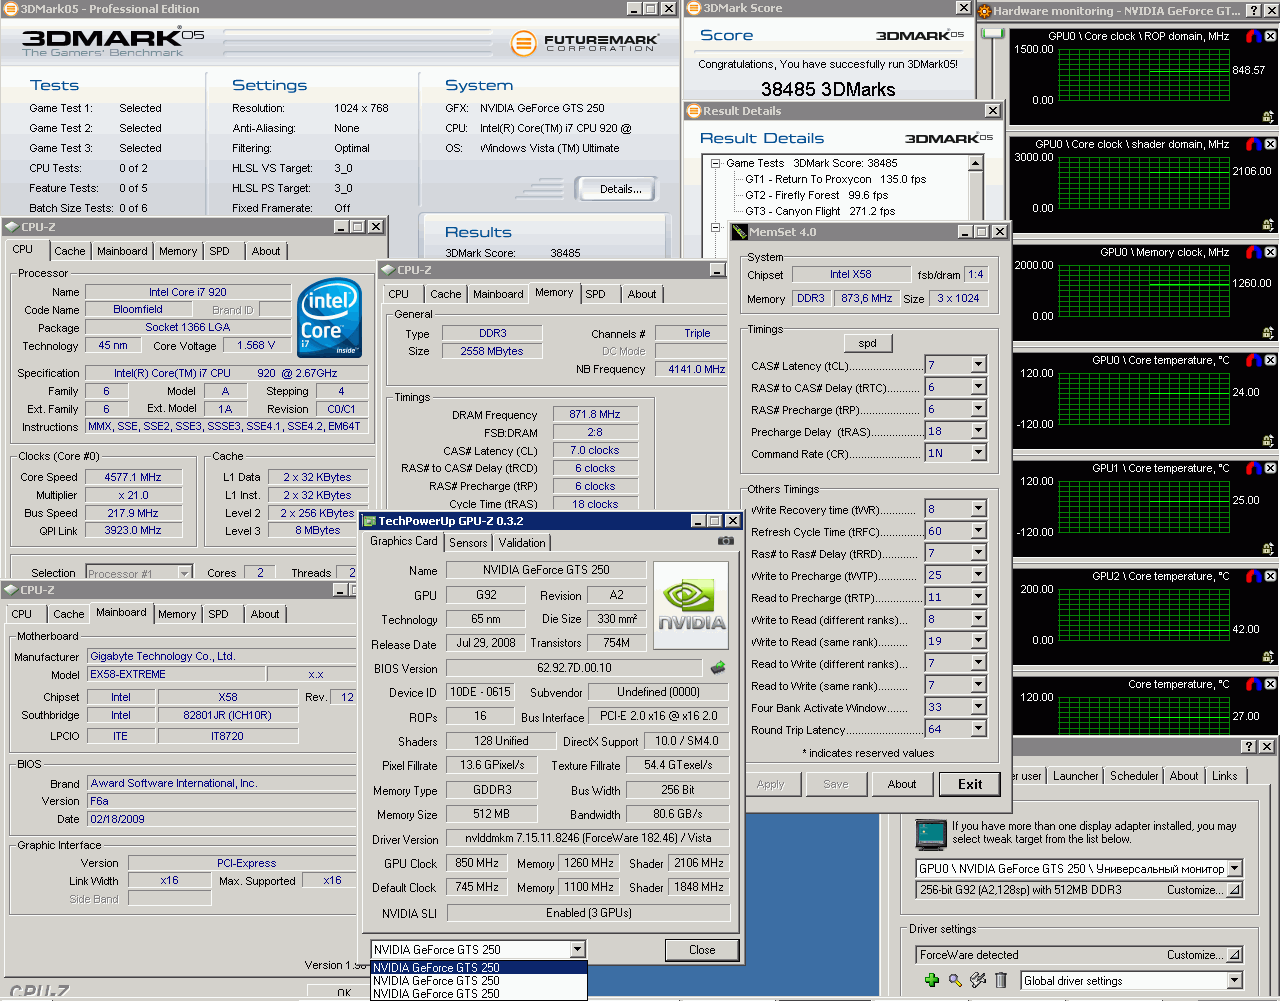The width and height of the screenshot is (1280, 1001).
Task: Click the Intel Core i7 logo in CPU-Z
Action: 330,317
